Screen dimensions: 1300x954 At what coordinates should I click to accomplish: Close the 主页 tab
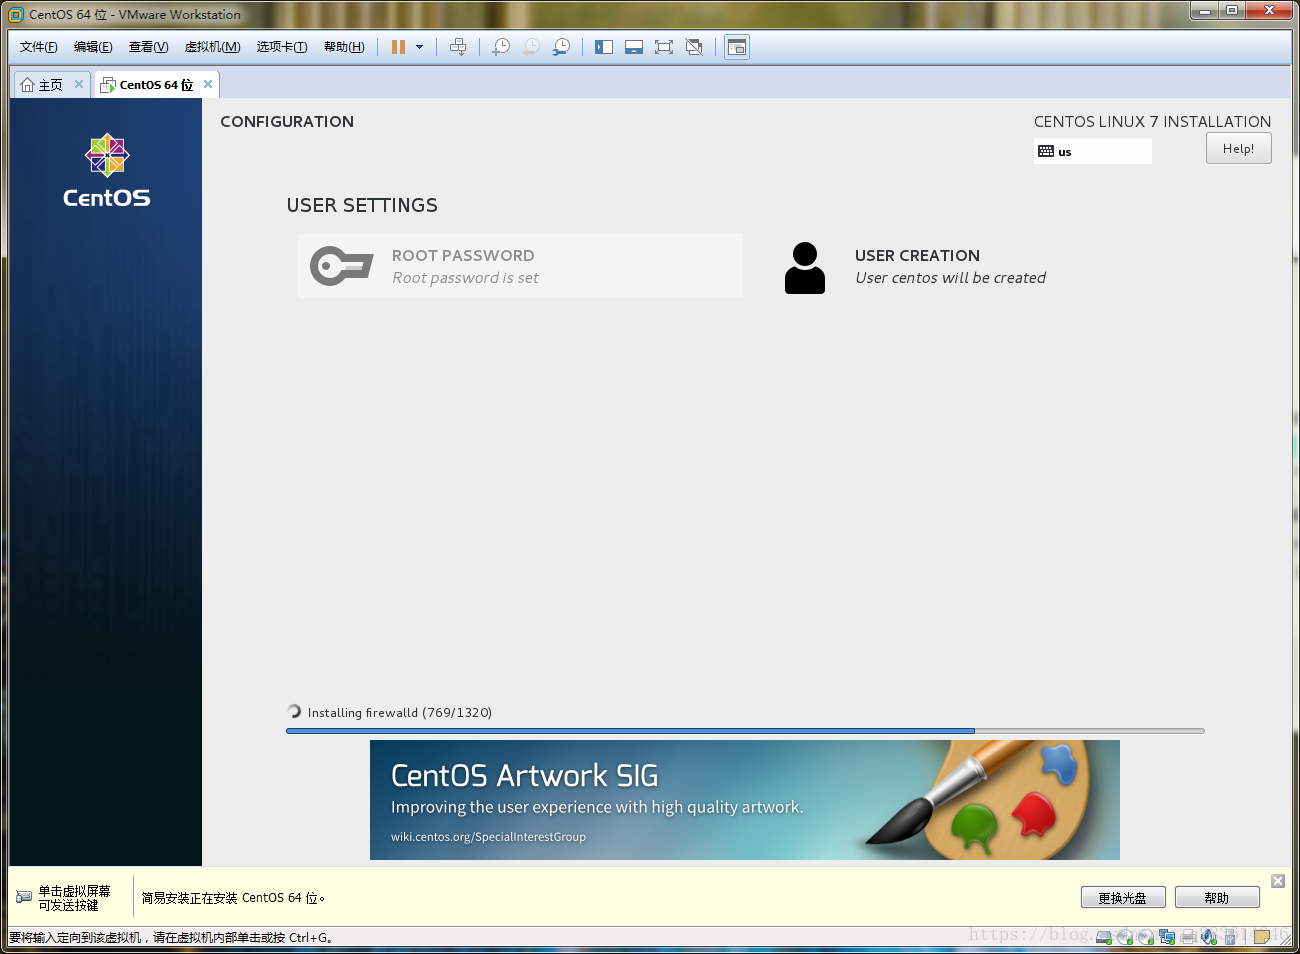coord(79,84)
